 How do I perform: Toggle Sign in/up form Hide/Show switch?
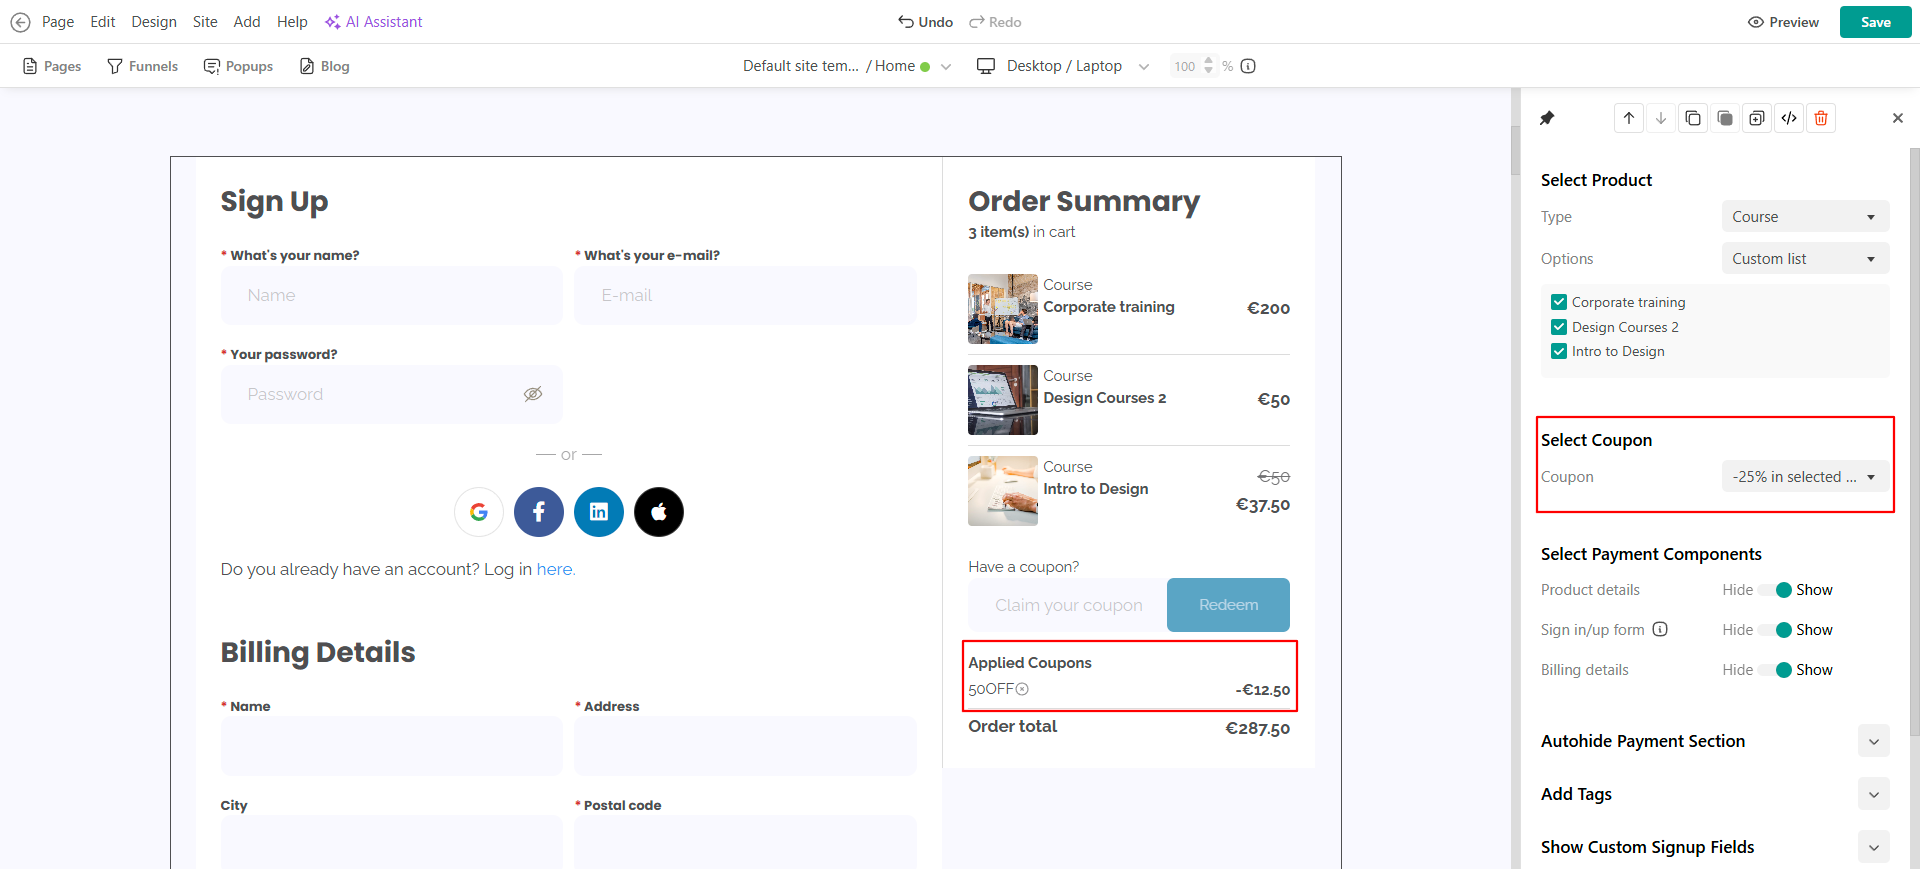(x=1777, y=630)
